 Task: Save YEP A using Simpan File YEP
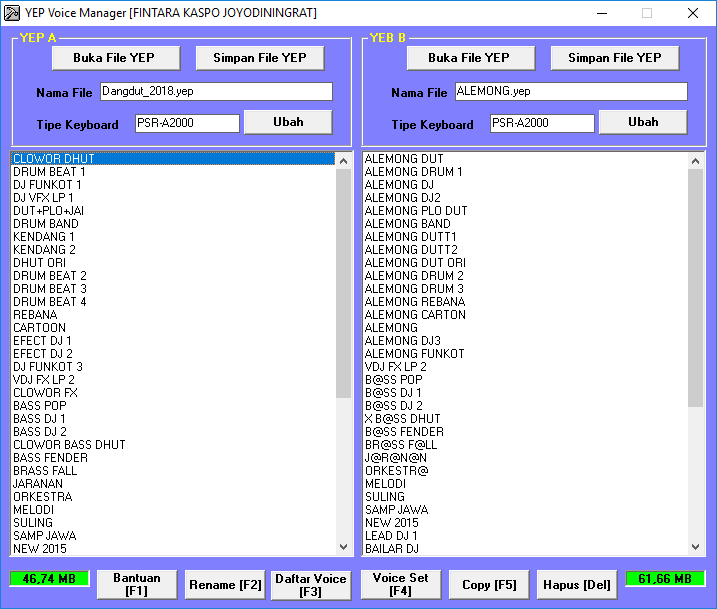pyautogui.click(x=260, y=58)
